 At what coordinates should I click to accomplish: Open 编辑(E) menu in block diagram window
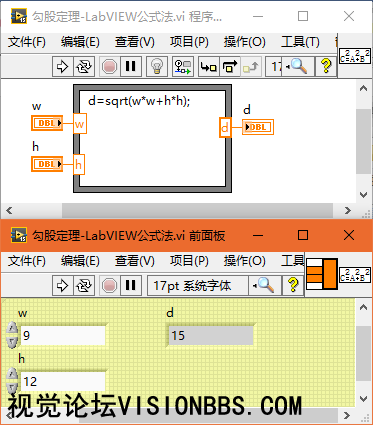[x=80, y=42]
